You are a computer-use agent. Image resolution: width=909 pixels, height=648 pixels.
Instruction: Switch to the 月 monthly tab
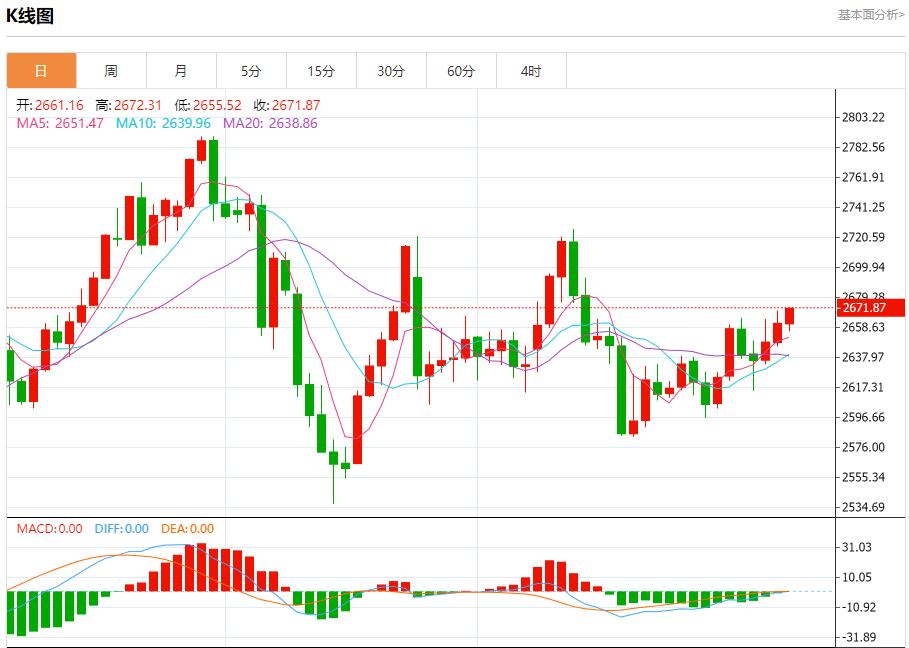[181, 71]
